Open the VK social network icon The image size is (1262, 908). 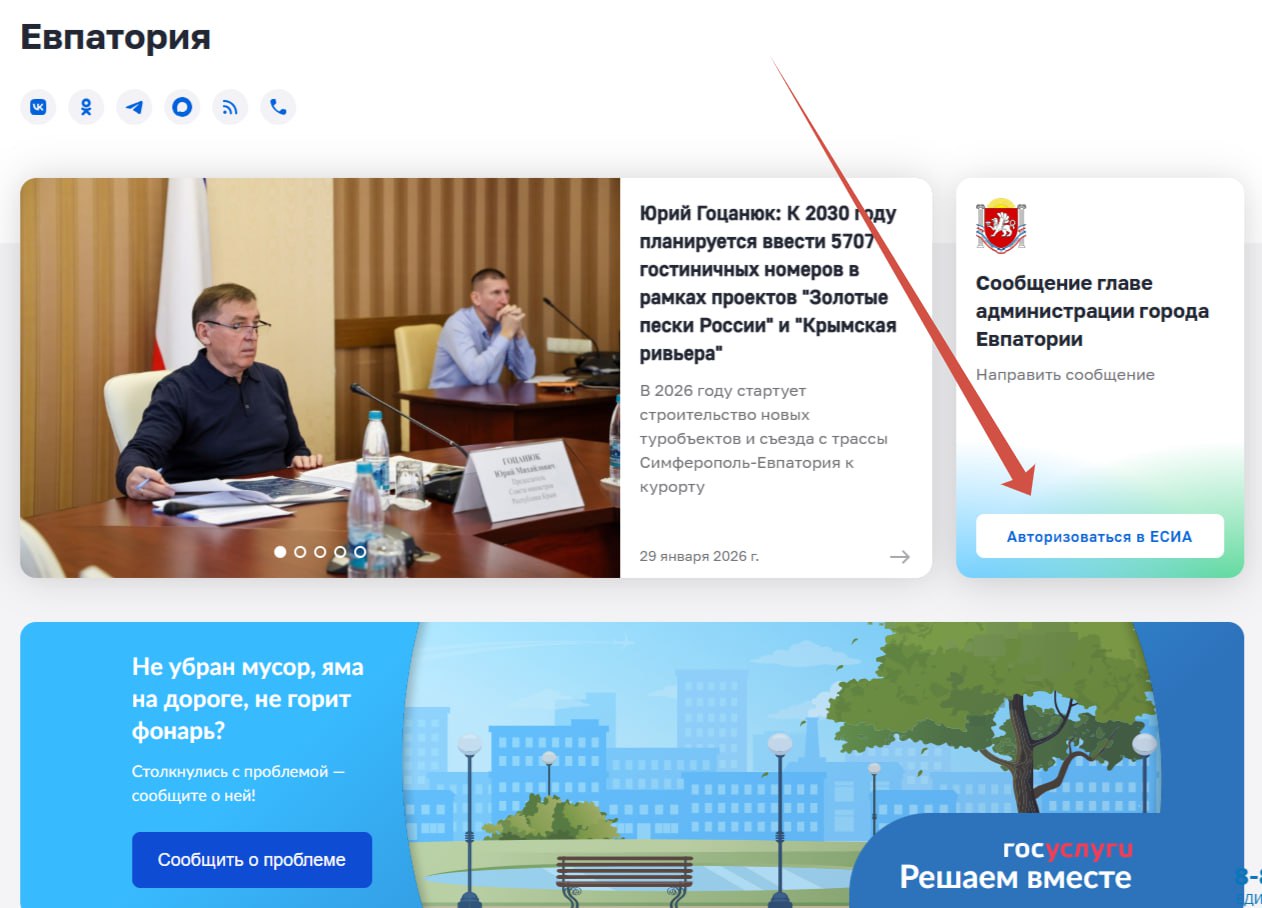(38, 107)
